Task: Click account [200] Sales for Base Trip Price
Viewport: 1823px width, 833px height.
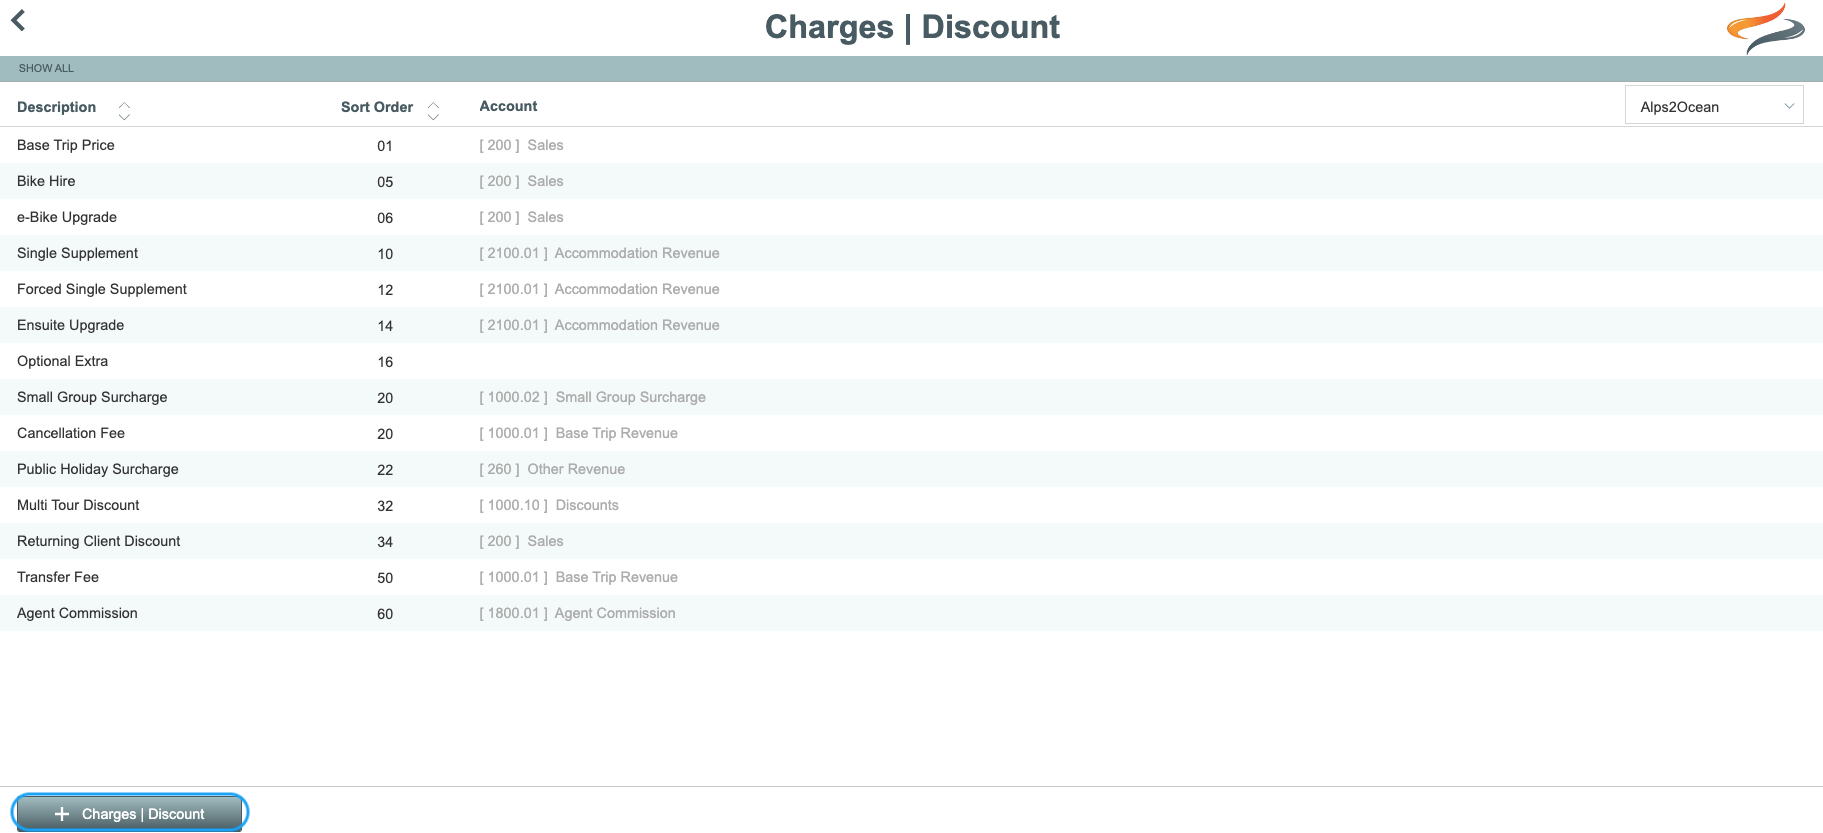Action: click(x=521, y=145)
